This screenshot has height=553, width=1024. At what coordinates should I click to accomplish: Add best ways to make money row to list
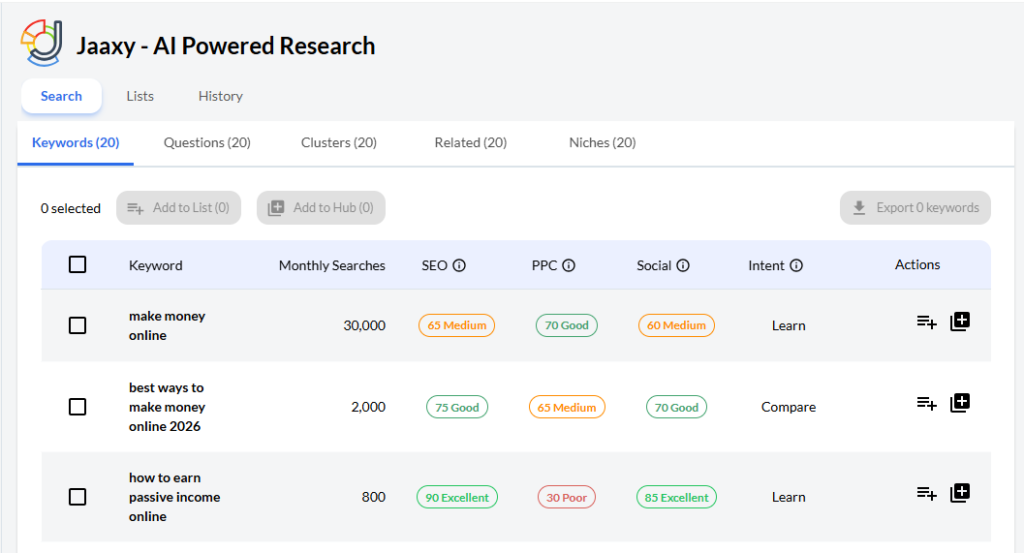927,403
